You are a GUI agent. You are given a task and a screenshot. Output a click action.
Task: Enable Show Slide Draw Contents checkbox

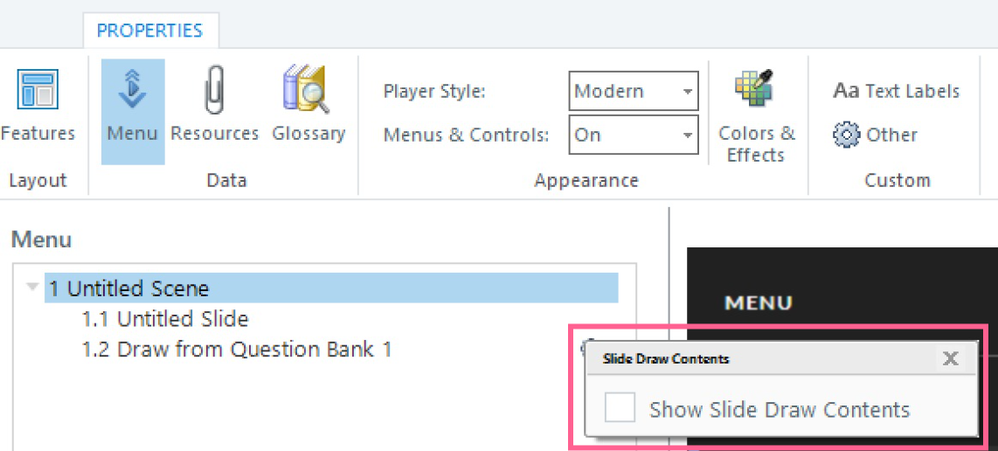[x=620, y=408]
